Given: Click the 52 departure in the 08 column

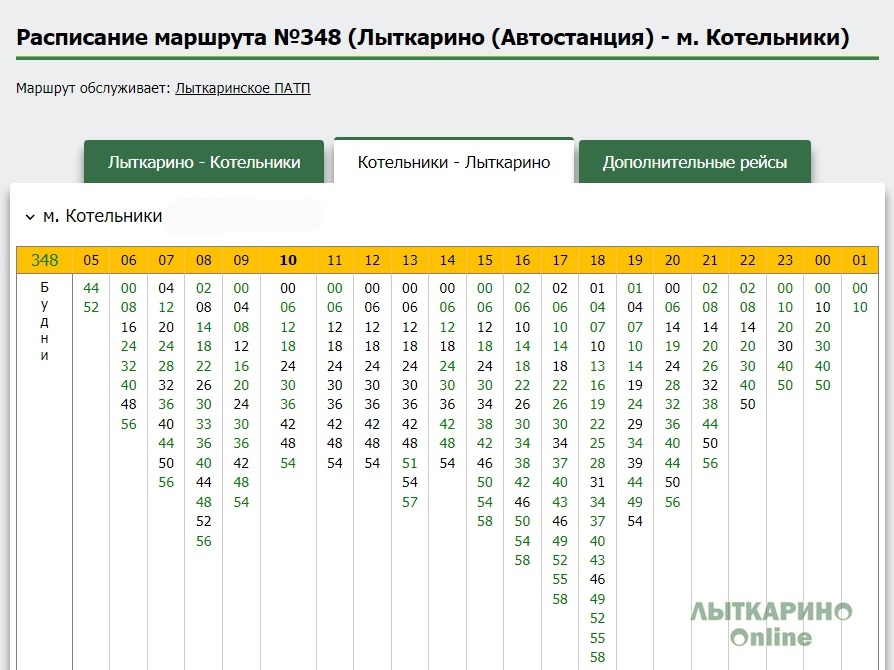Looking at the screenshot, I should pos(204,521).
